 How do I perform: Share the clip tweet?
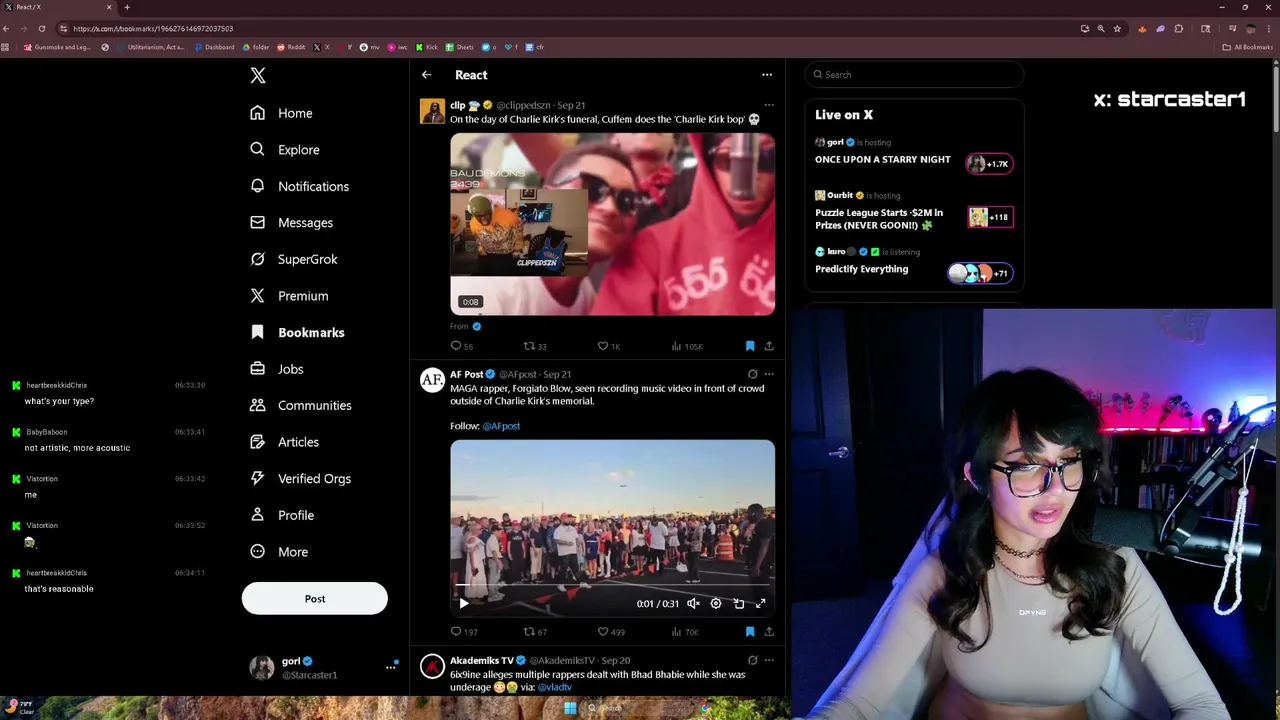point(769,346)
